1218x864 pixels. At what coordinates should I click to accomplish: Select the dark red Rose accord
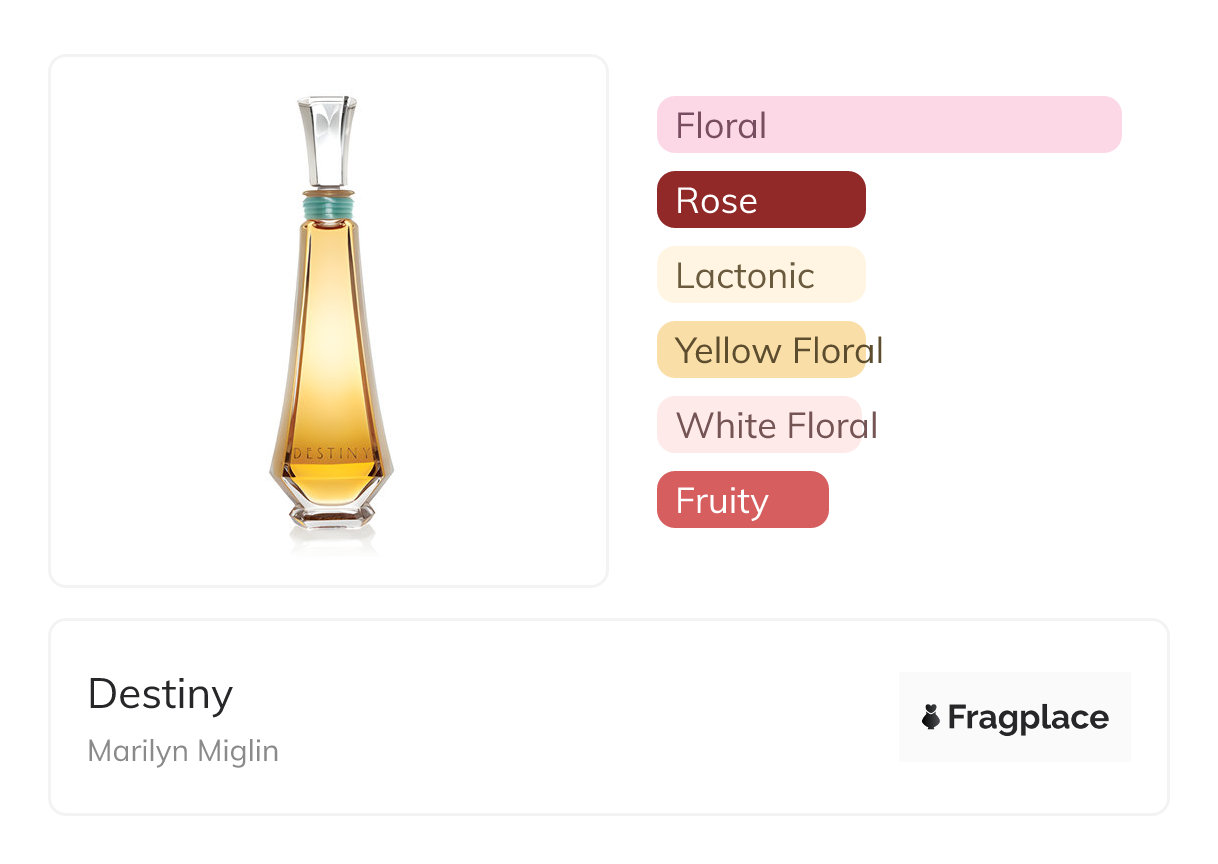pyautogui.click(x=760, y=200)
